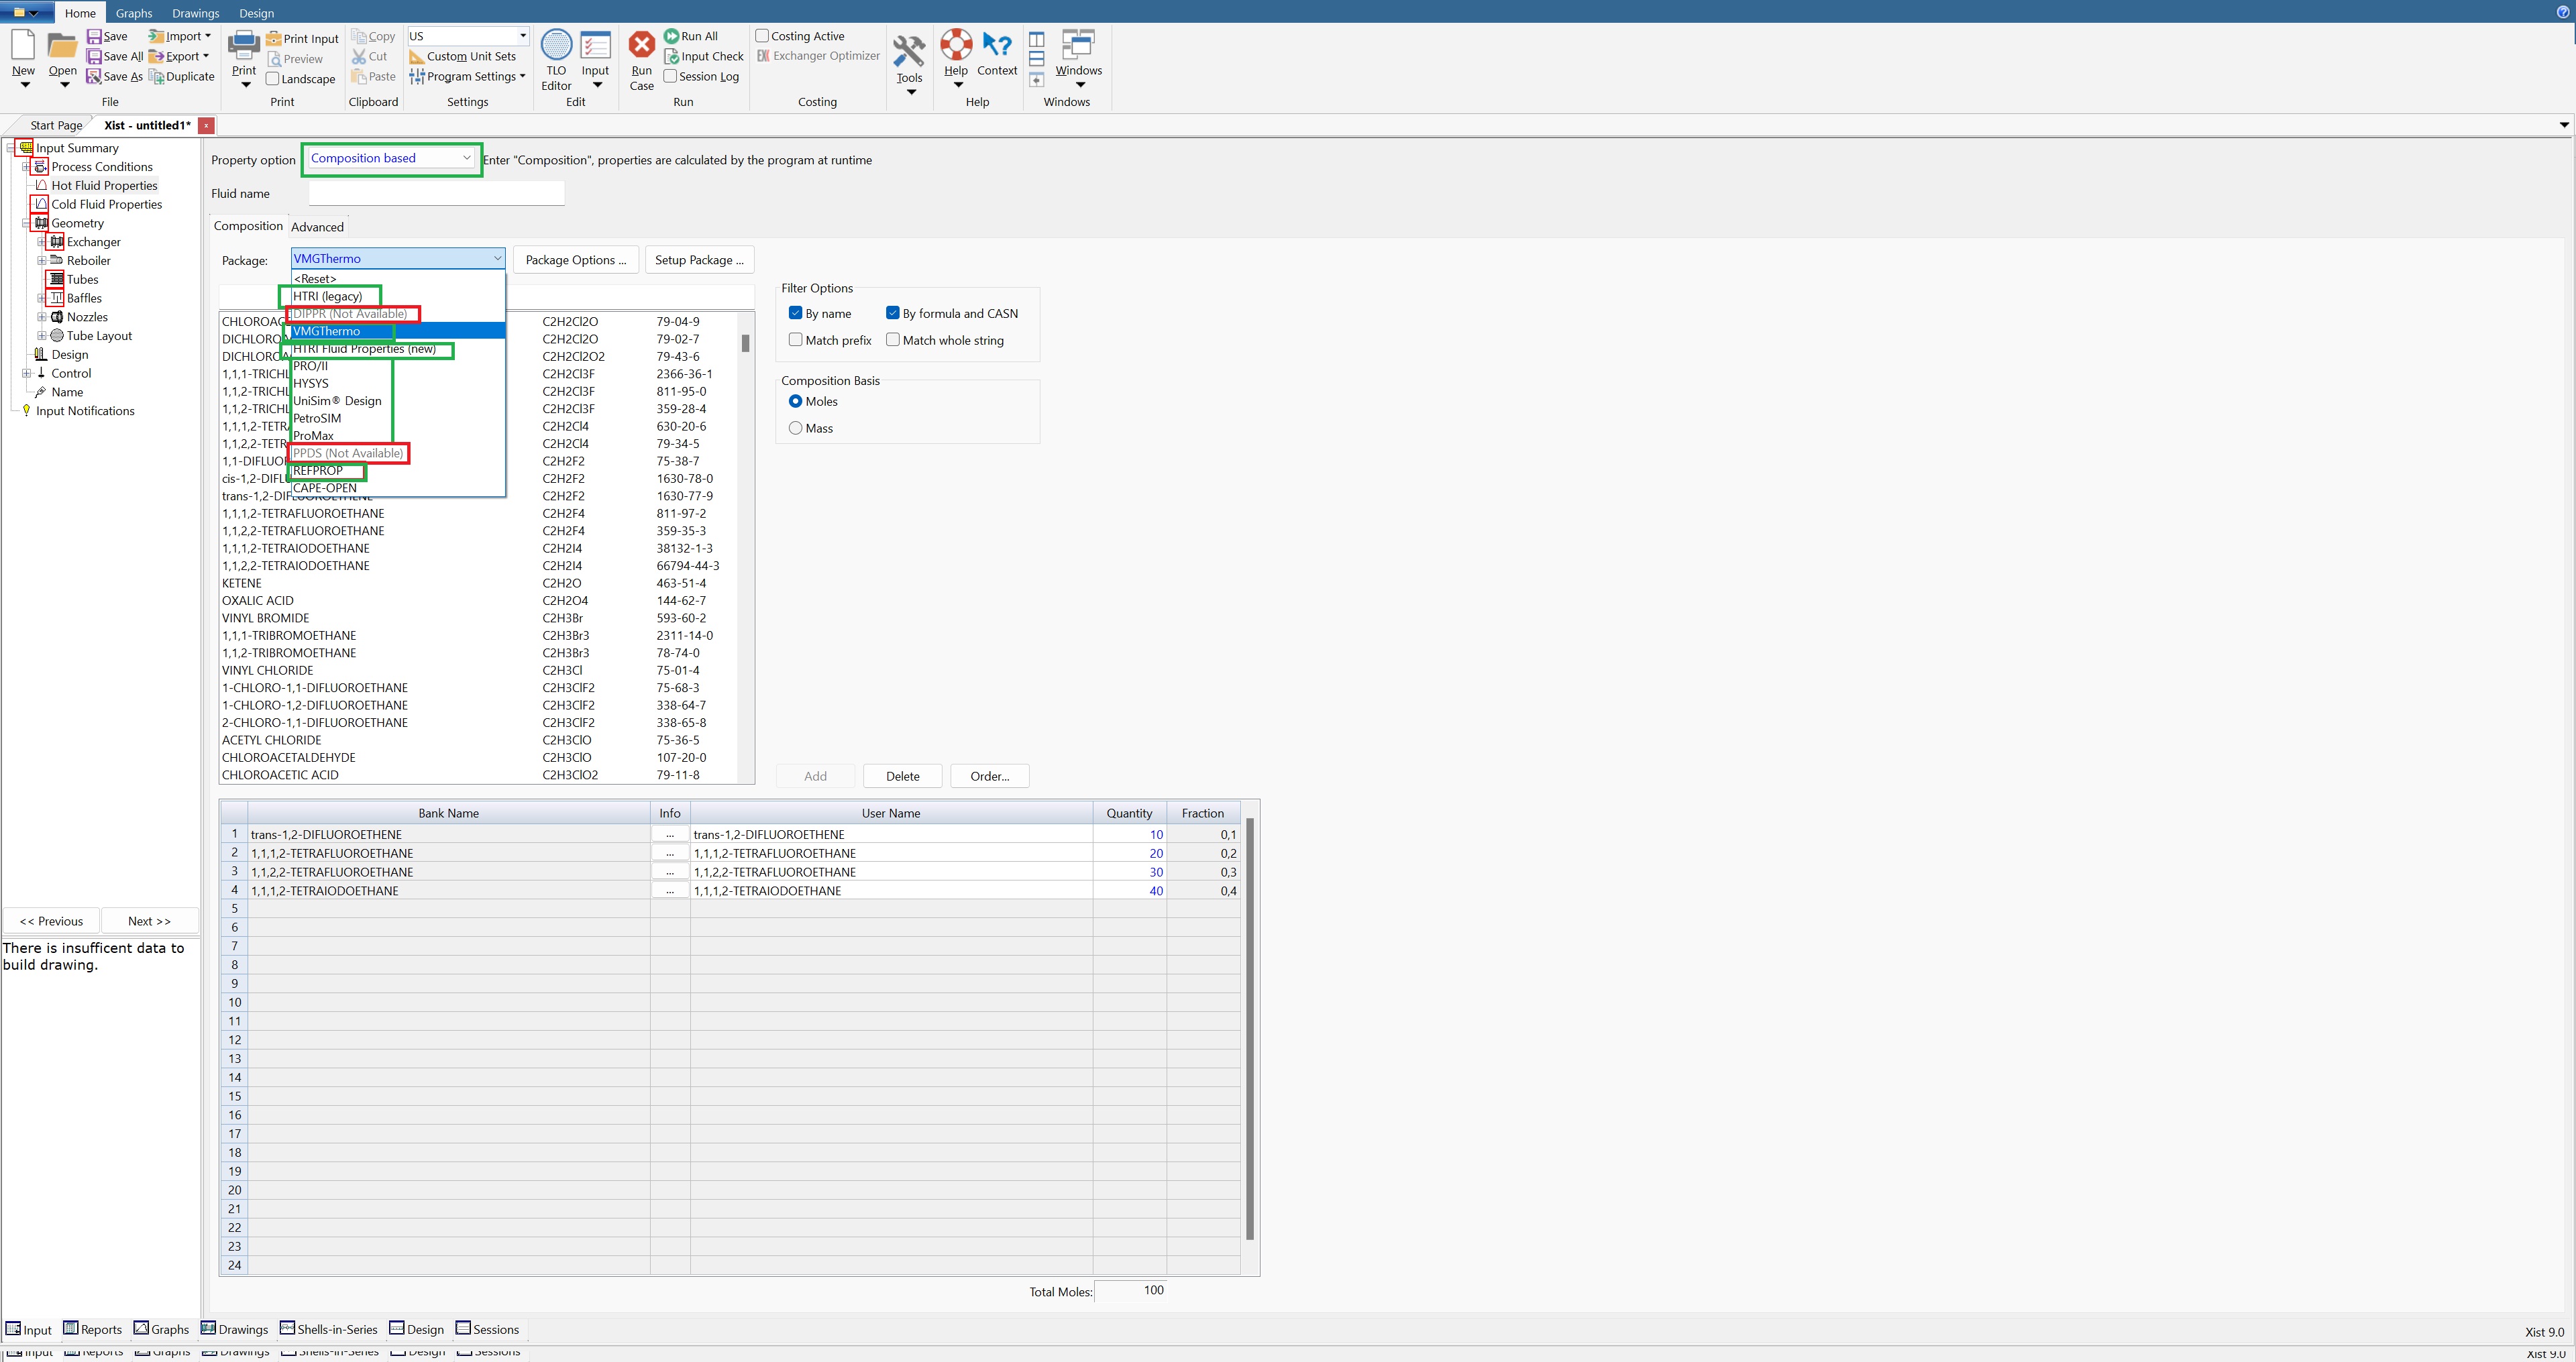Click the Order... button
The image size is (2576, 1362).
point(989,776)
